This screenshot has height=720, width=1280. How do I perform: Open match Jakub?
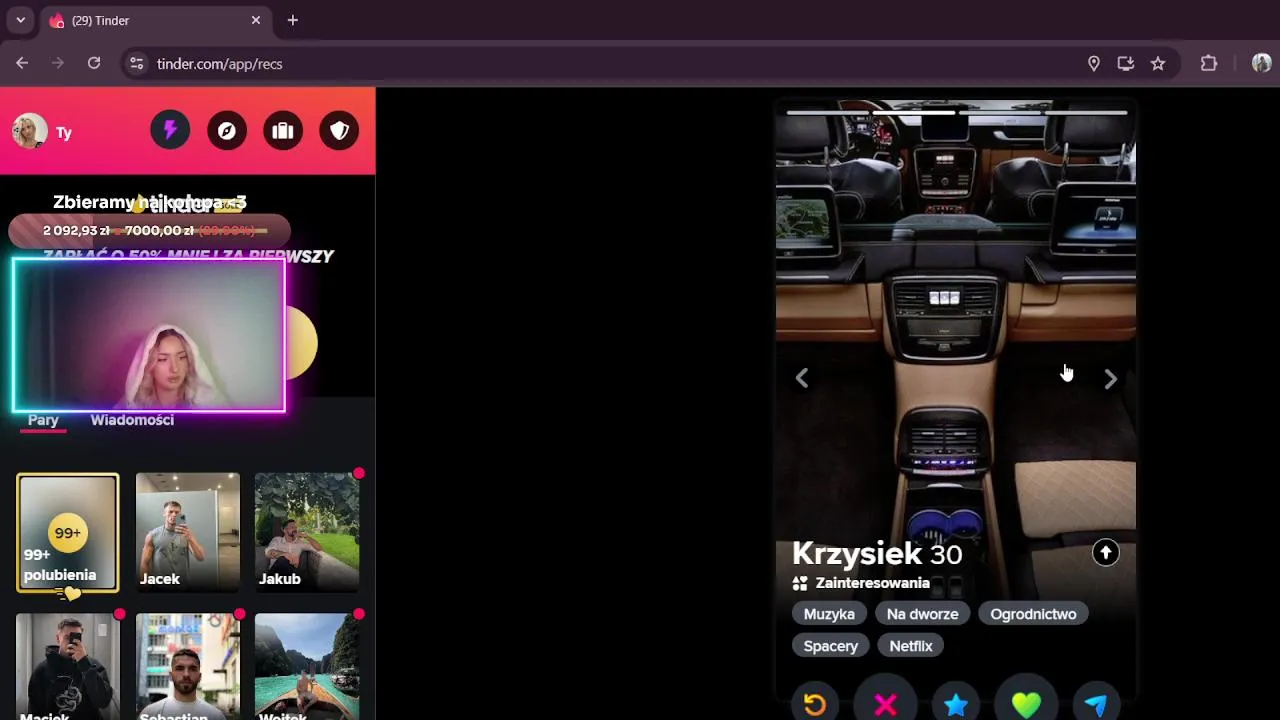pyautogui.click(x=307, y=533)
